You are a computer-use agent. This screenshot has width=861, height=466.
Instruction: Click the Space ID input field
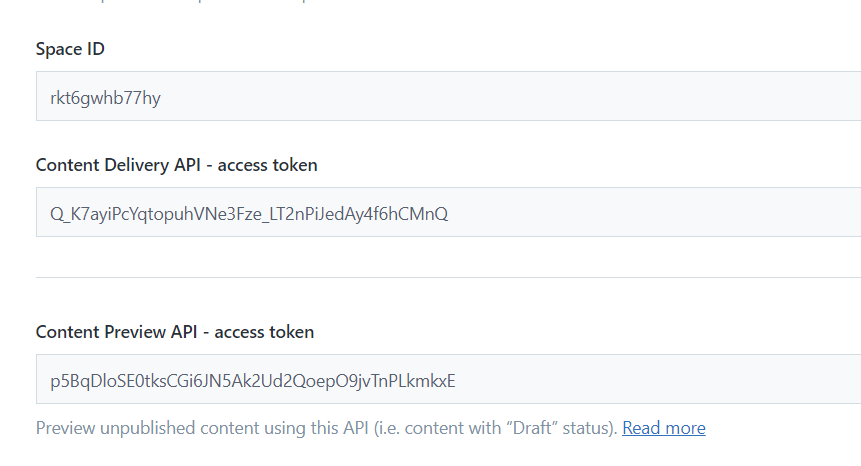448,97
